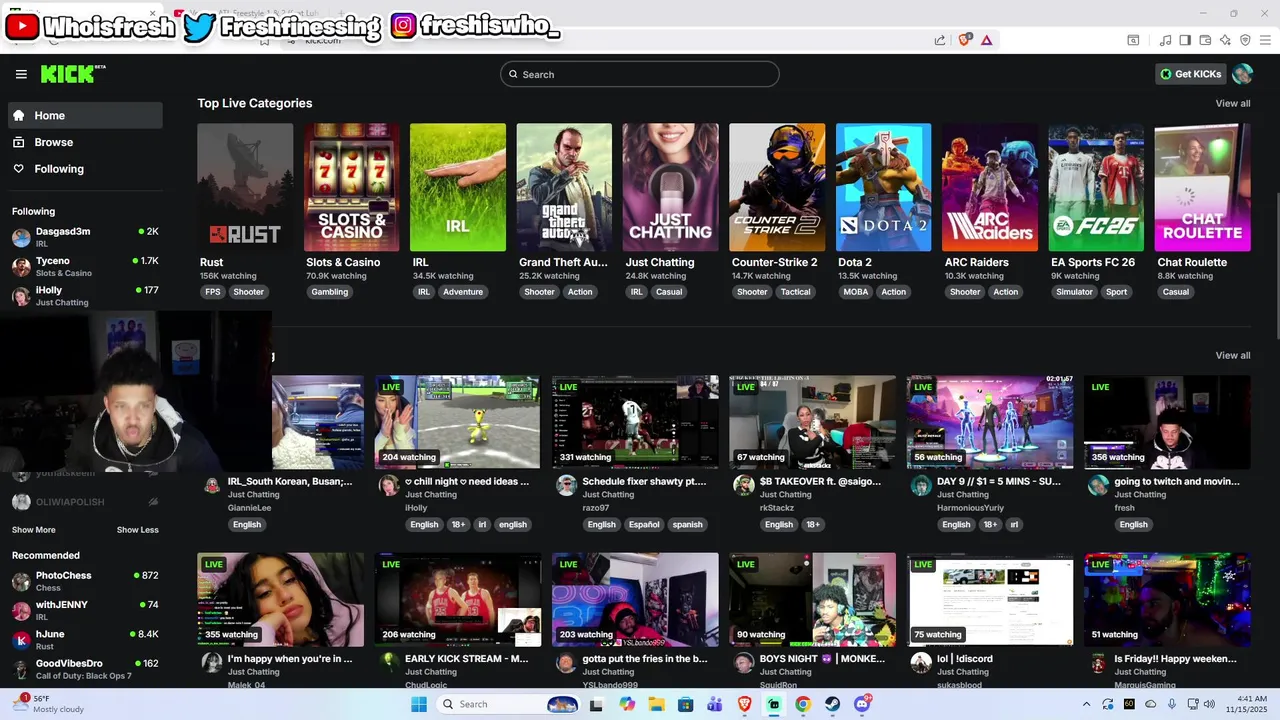
Task: View all streams in second section
Action: point(1232,355)
